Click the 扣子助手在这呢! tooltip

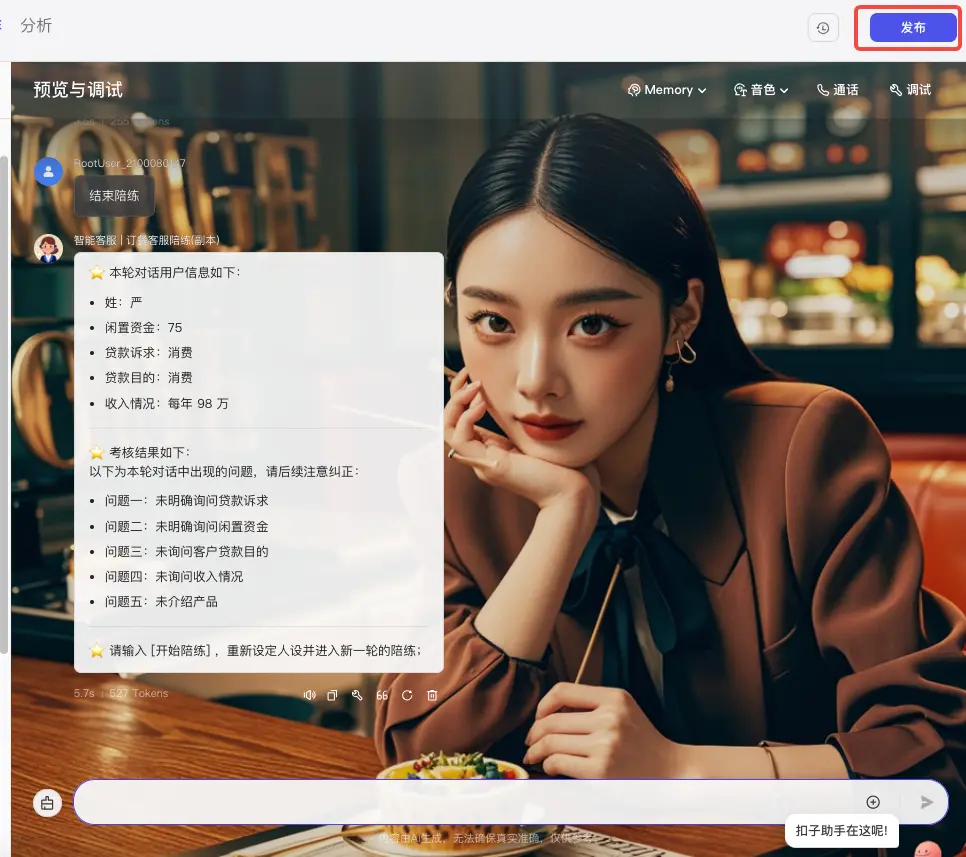(x=842, y=831)
